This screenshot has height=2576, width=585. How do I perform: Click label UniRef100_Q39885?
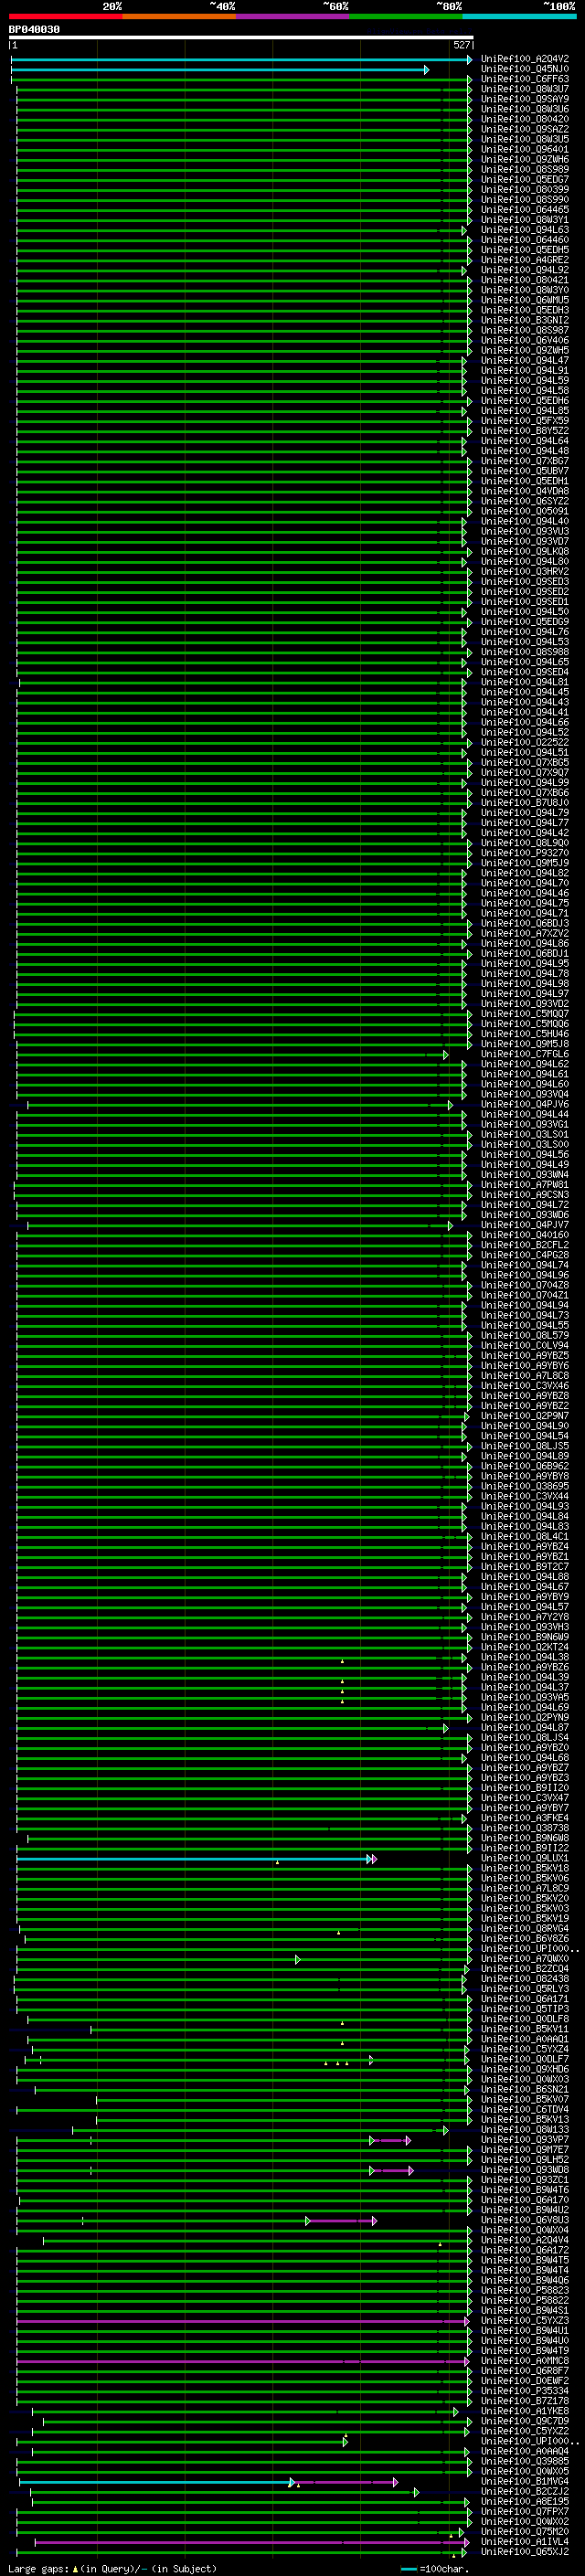(x=525, y=2461)
